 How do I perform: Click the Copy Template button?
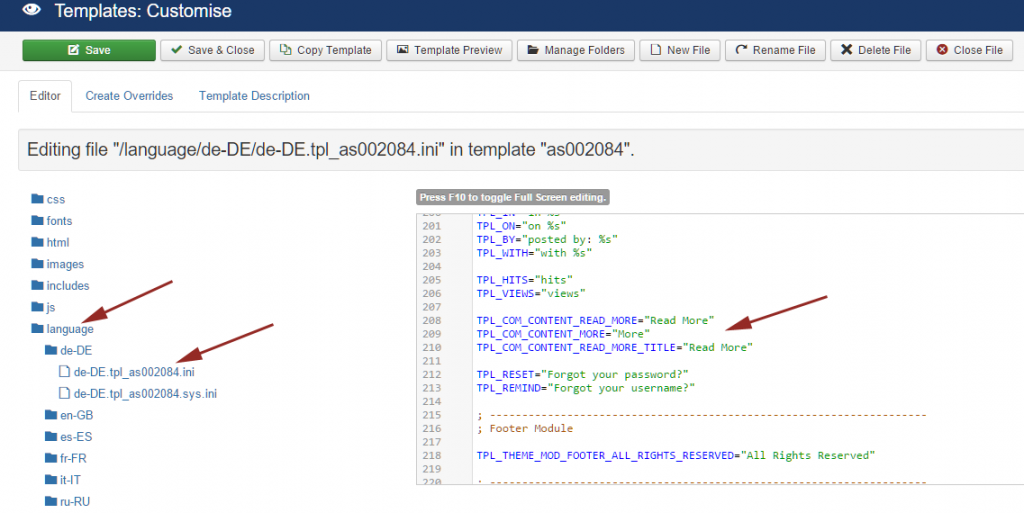point(325,50)
